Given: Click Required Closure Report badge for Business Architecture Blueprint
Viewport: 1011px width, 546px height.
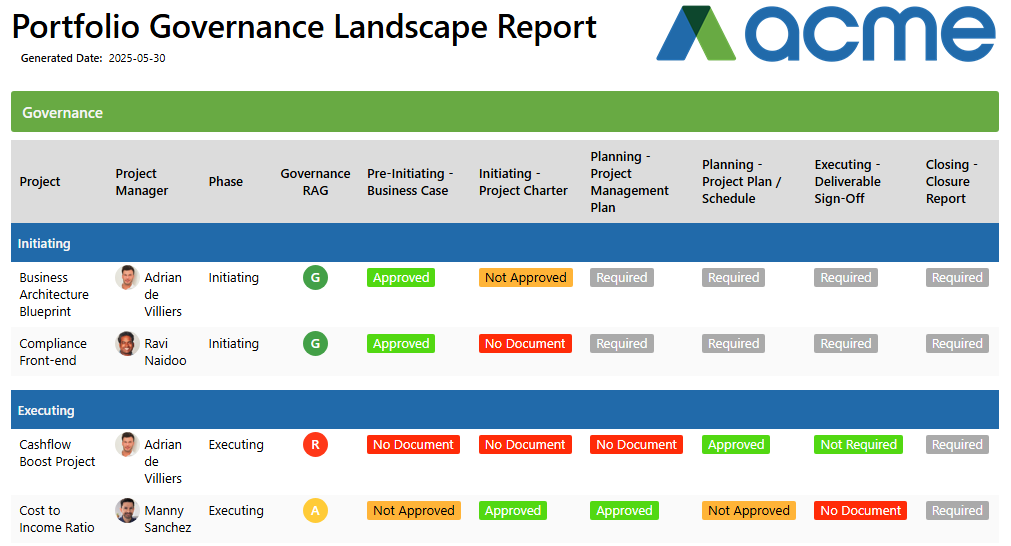Looking at the screenshot, I should pyautogui.click(x=957, y=278).
